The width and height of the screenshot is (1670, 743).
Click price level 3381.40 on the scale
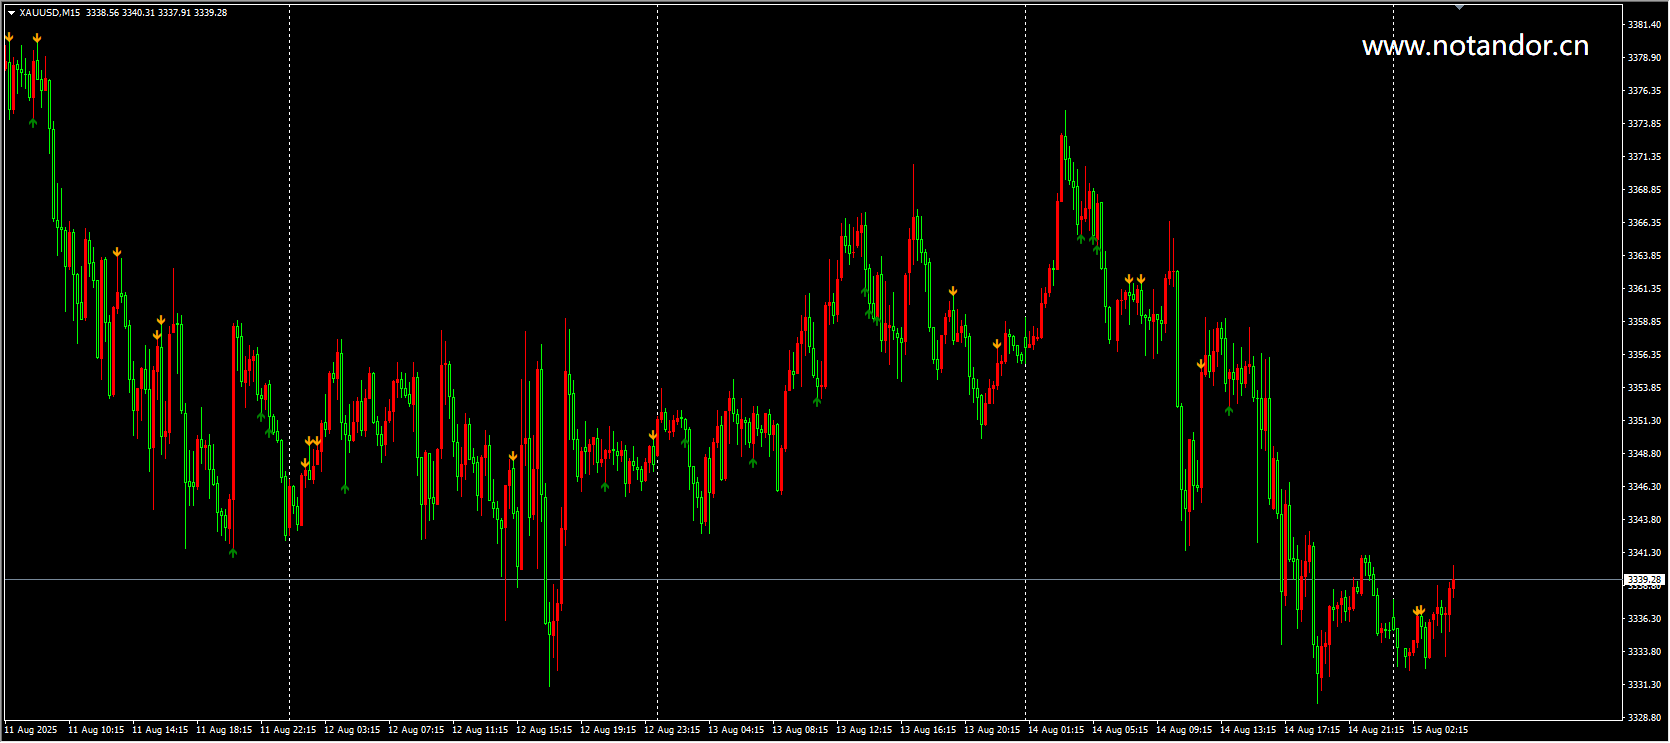1644,24
